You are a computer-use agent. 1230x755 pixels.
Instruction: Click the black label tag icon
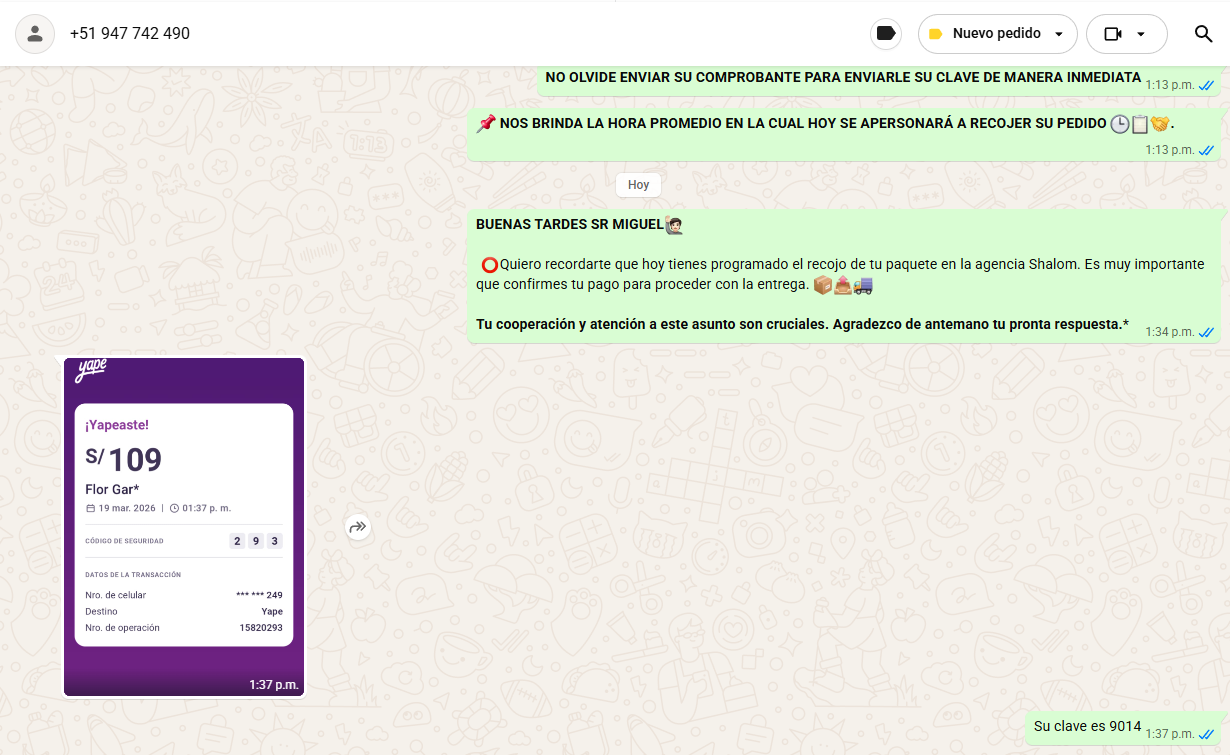click(x=885, y=34)
